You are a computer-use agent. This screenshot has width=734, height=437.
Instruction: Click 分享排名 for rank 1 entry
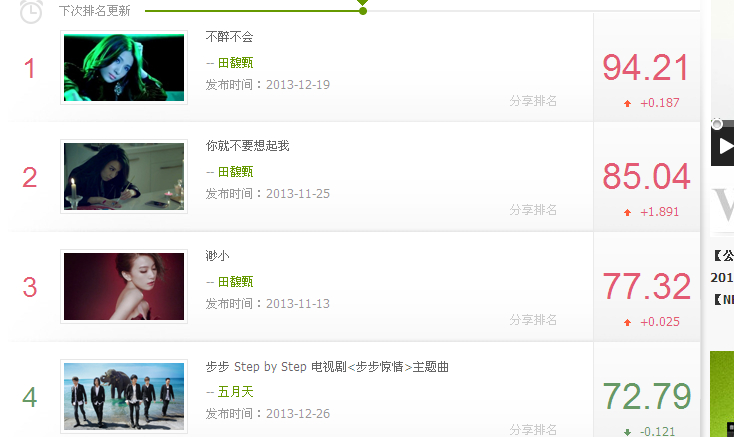pos(533,101)
